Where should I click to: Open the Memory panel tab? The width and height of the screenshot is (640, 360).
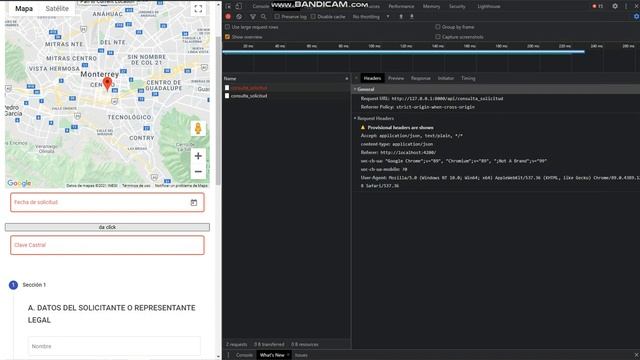click(431, 6)
